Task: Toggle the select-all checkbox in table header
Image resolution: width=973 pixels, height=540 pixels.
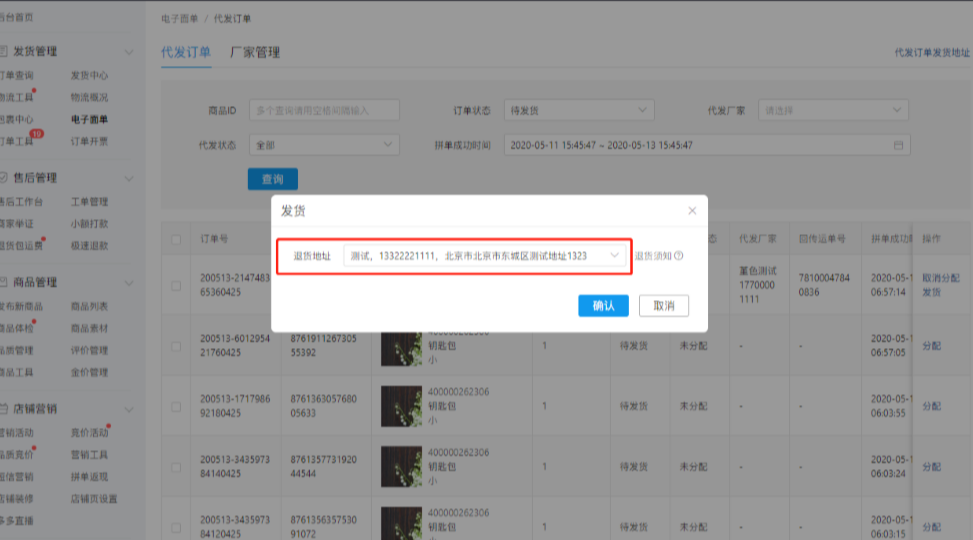Action: 177,239
